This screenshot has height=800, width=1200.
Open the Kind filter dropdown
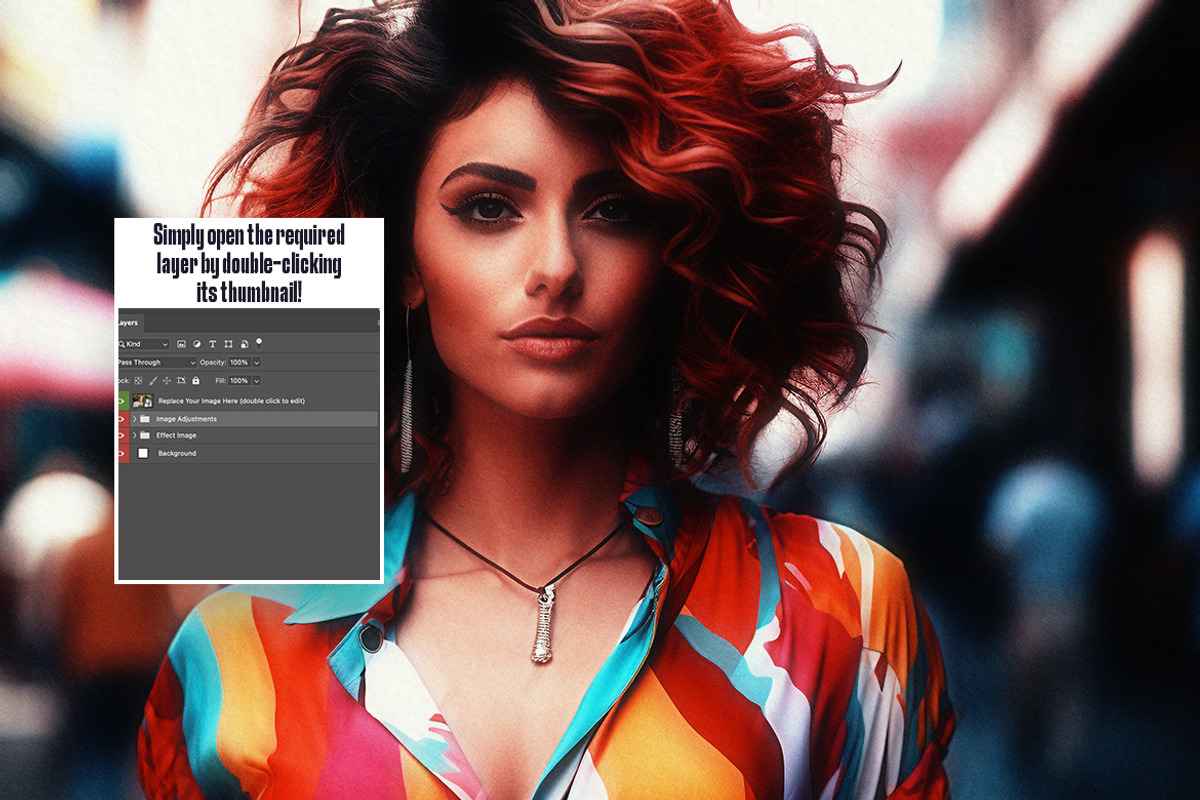coord(144,344)
